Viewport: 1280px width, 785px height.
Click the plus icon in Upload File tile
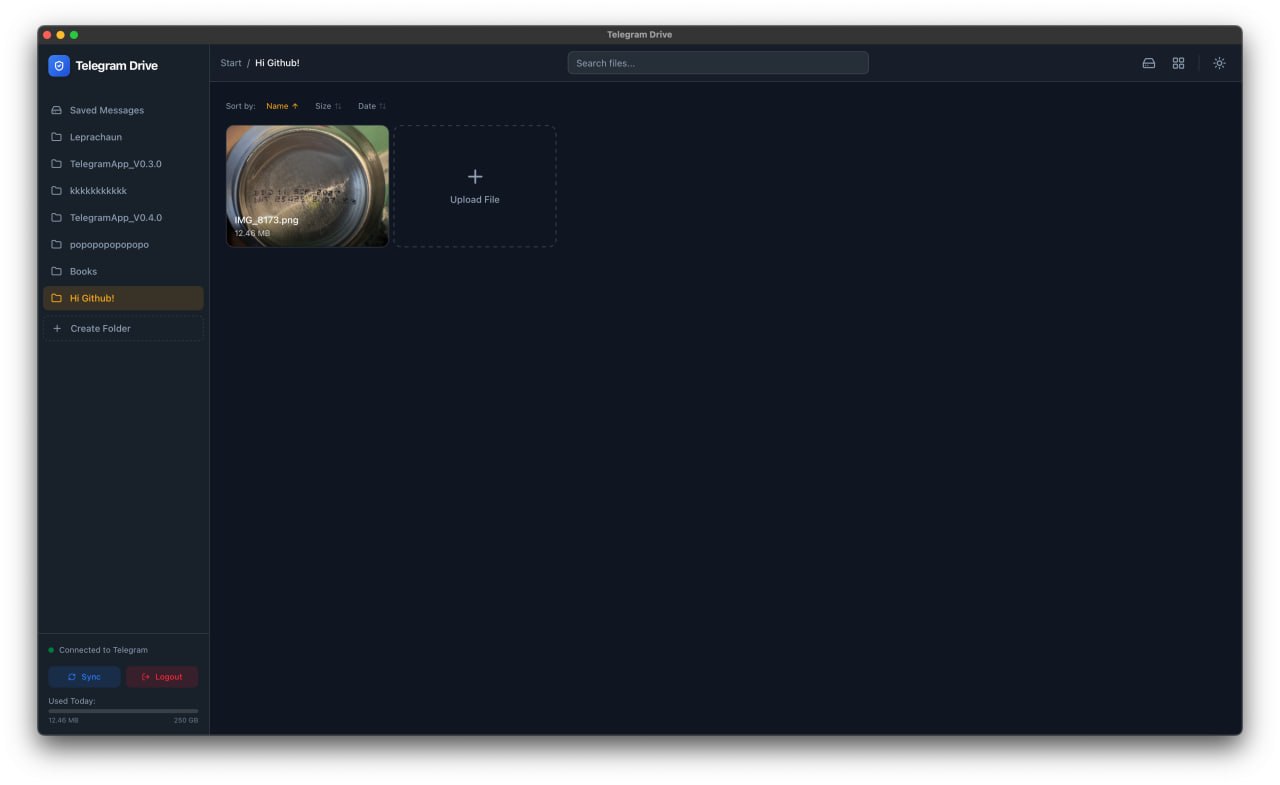[475, 177]
